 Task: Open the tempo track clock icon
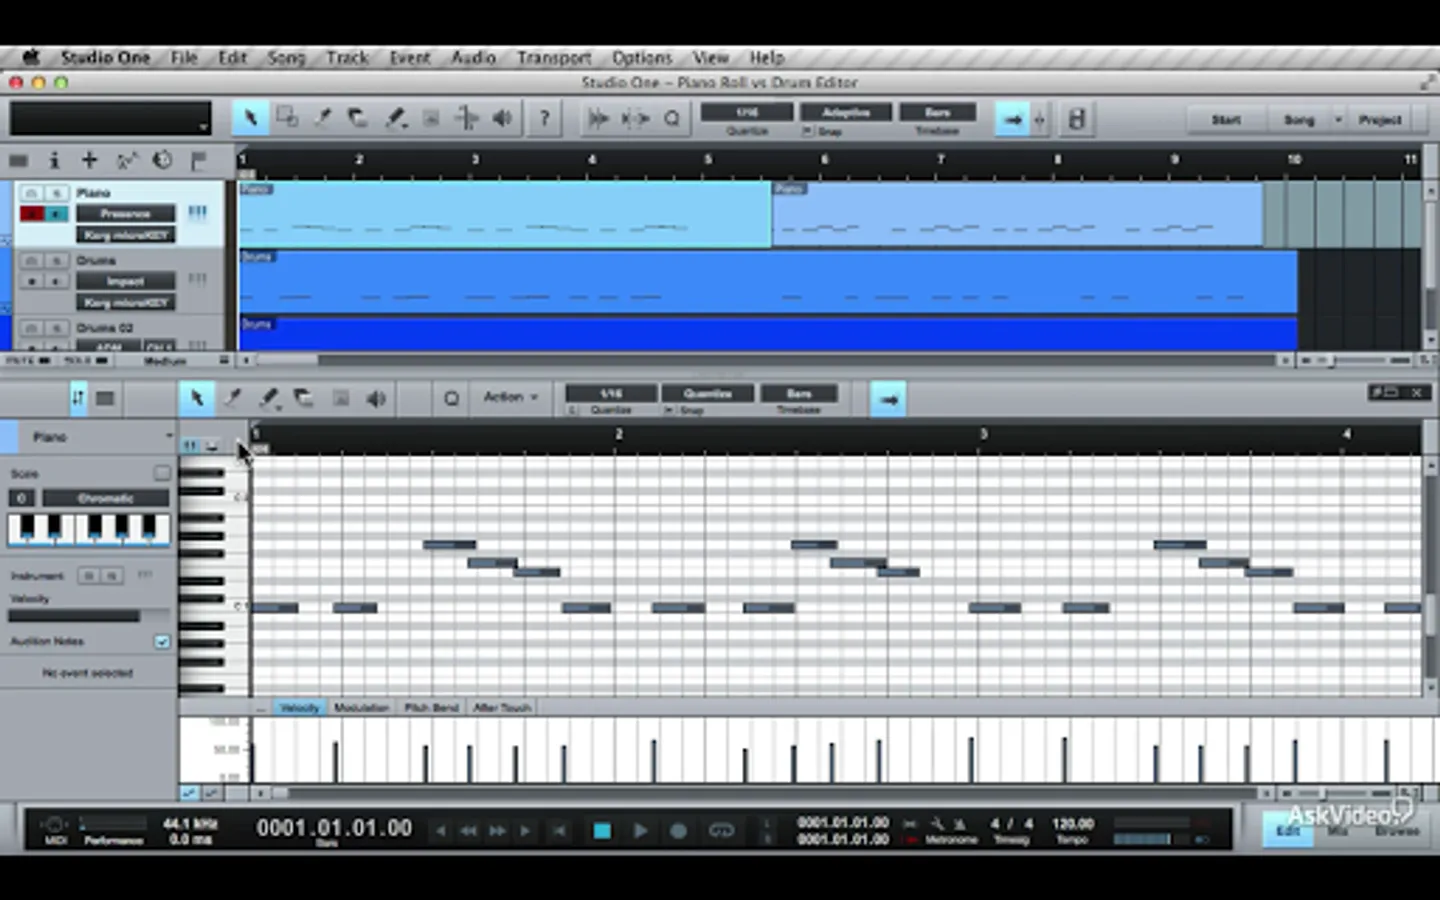(162, 160)
